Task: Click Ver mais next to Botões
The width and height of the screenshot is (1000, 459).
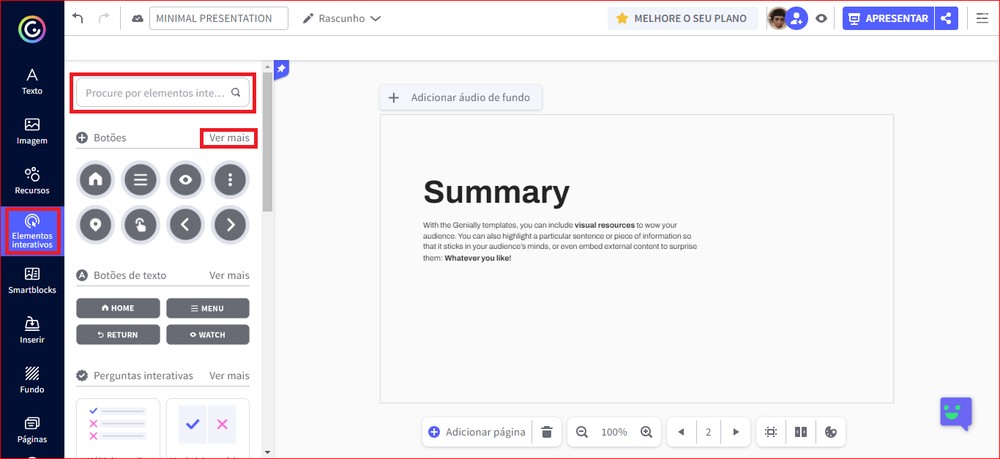Action: coord(229,138)
